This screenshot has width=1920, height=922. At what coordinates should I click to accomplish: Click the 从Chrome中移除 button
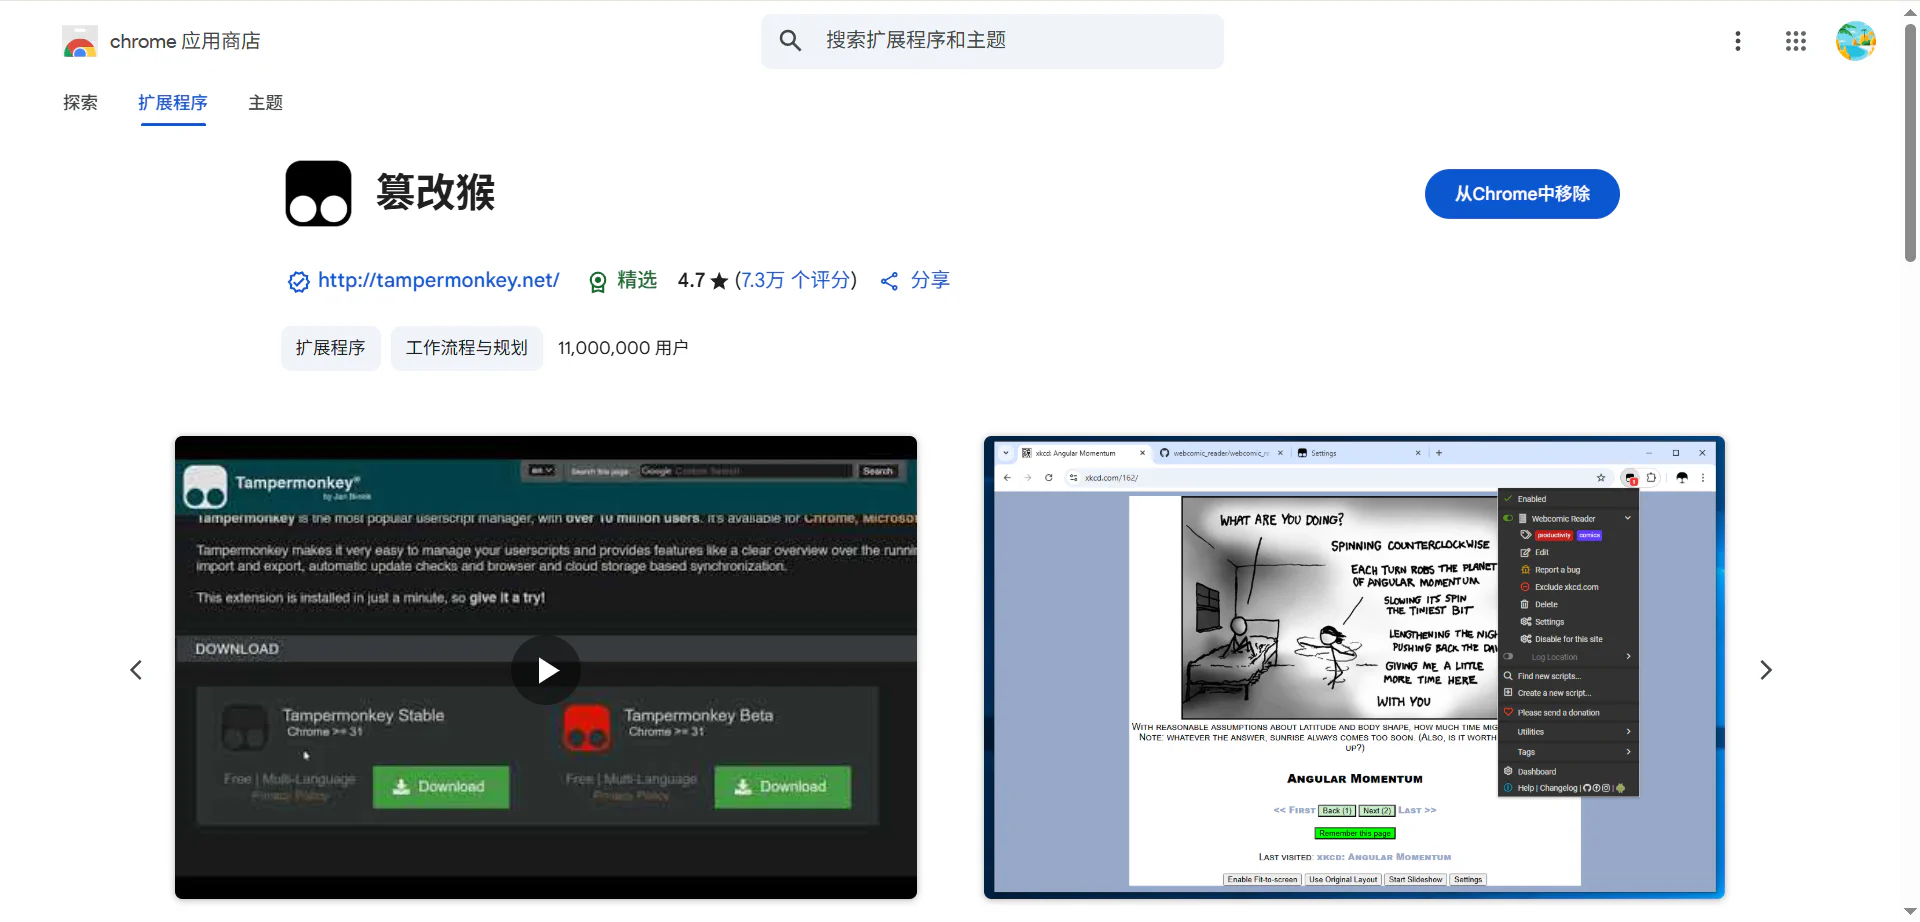(x=1521, y=194)
